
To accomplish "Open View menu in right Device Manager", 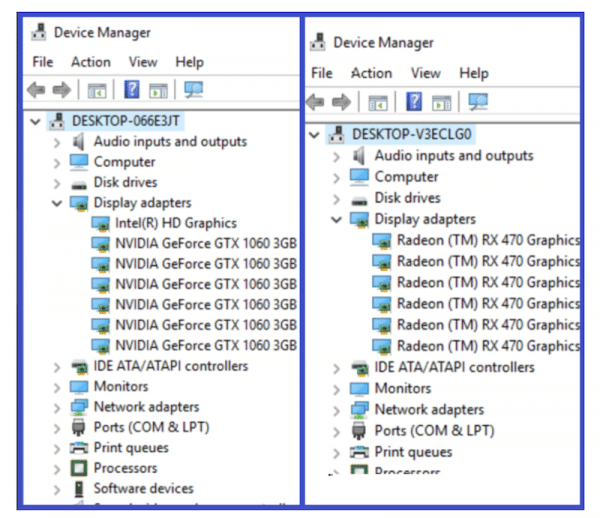I will tap(426, 73).
